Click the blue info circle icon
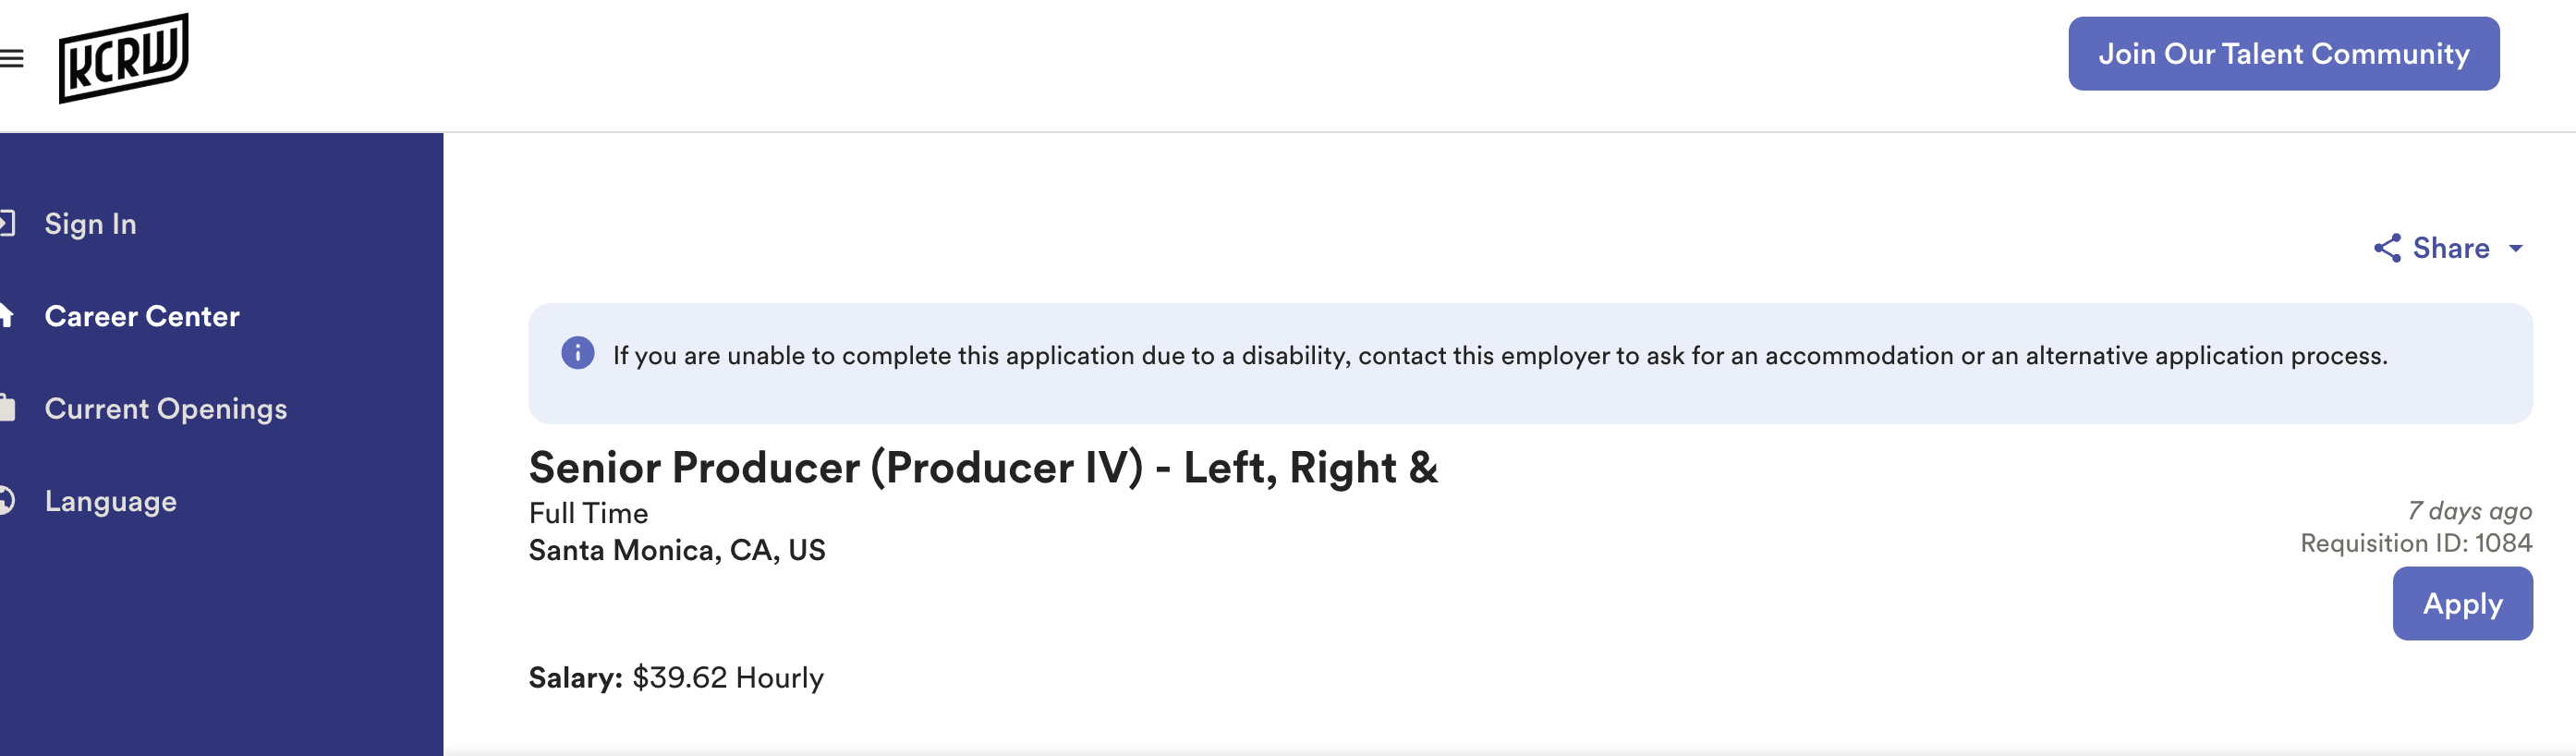The width and height of the screenshot is (2576, 756). tap(577, 353)
